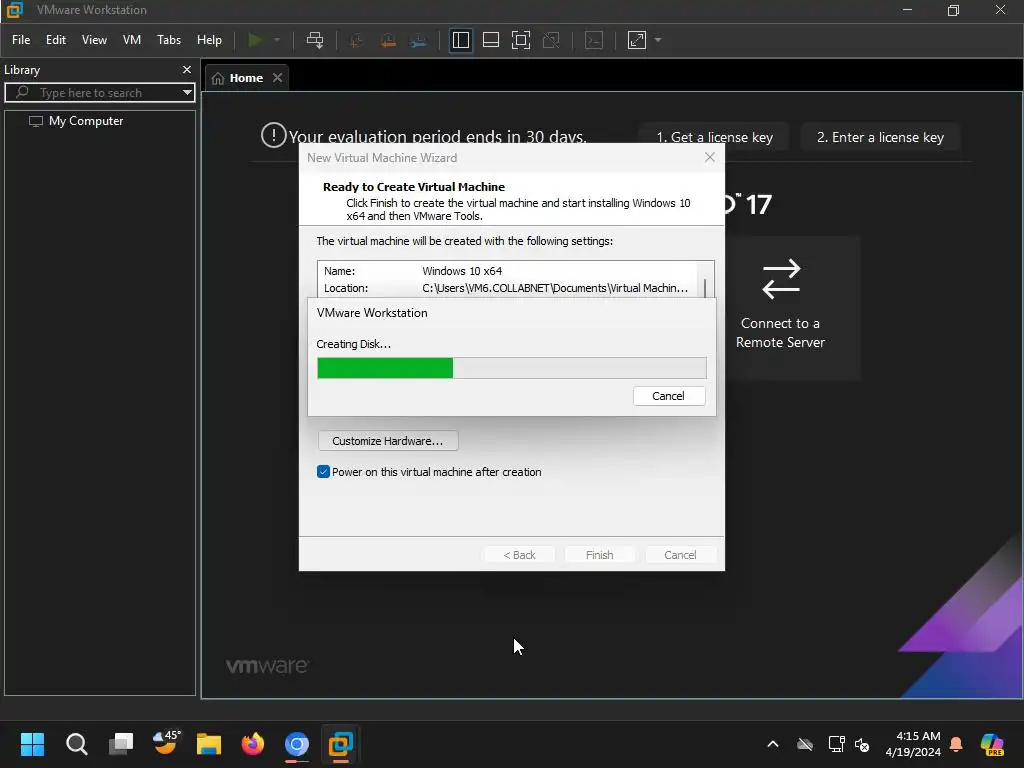This screenshot has height=768, width=1024.
Task: Open the Copilot preview tray icon
Action: (992, 744)
